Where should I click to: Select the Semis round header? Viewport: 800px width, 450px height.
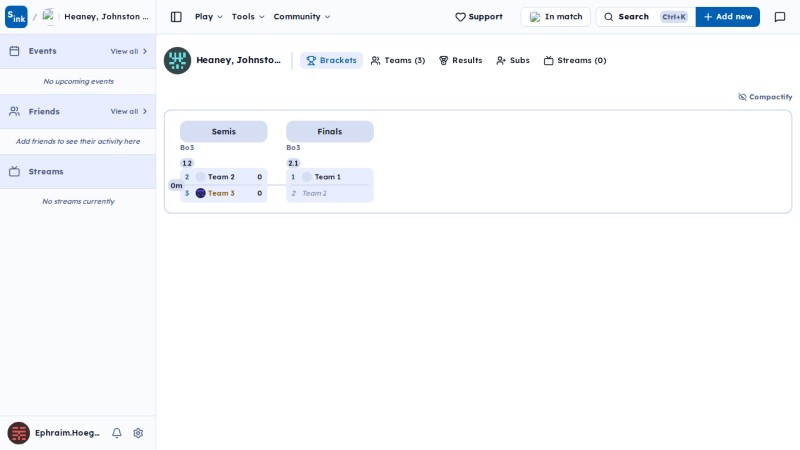pos(223,132)
